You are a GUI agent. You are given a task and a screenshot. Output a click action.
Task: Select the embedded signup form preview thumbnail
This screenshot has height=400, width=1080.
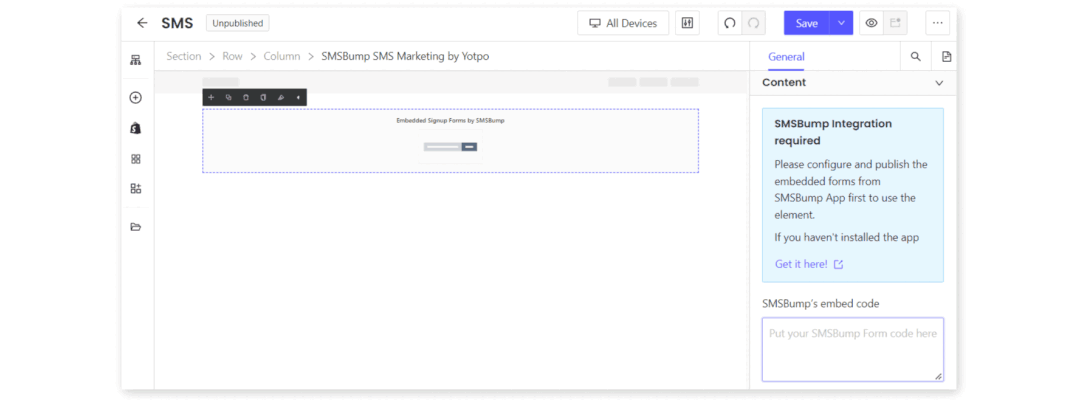(450, 147)
